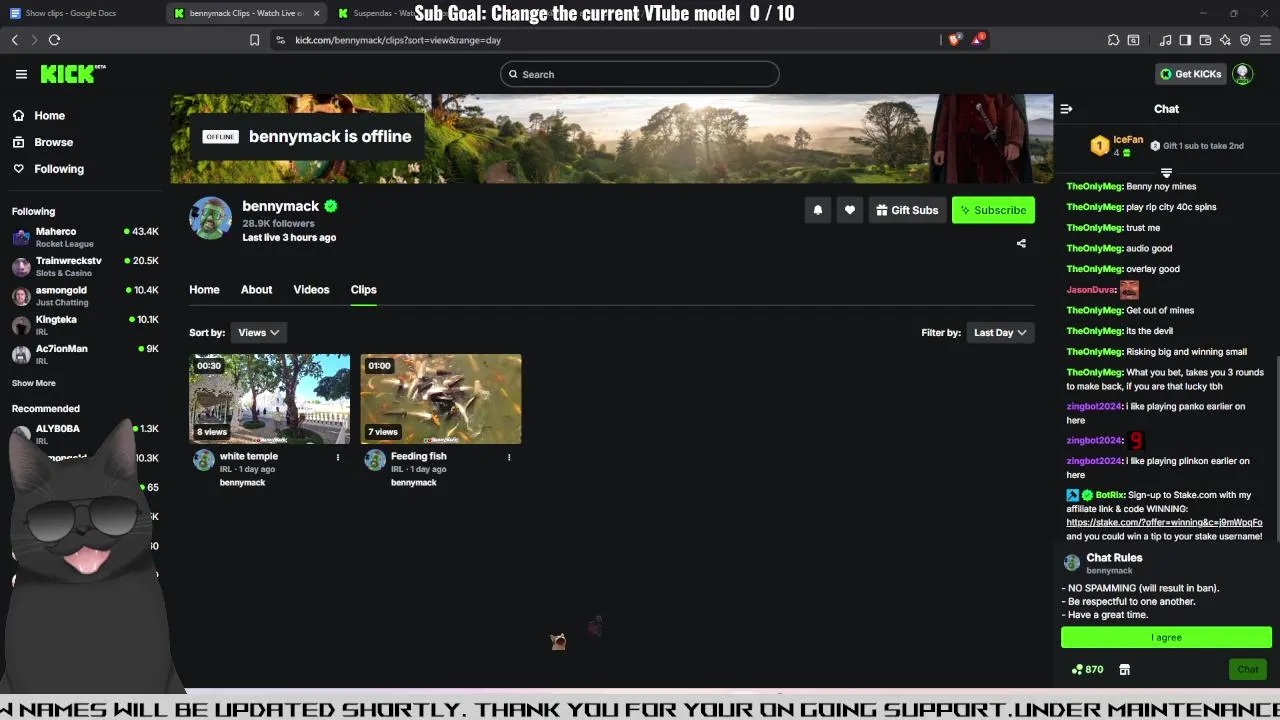Open Following in Kick sidebar

(48, 169)
